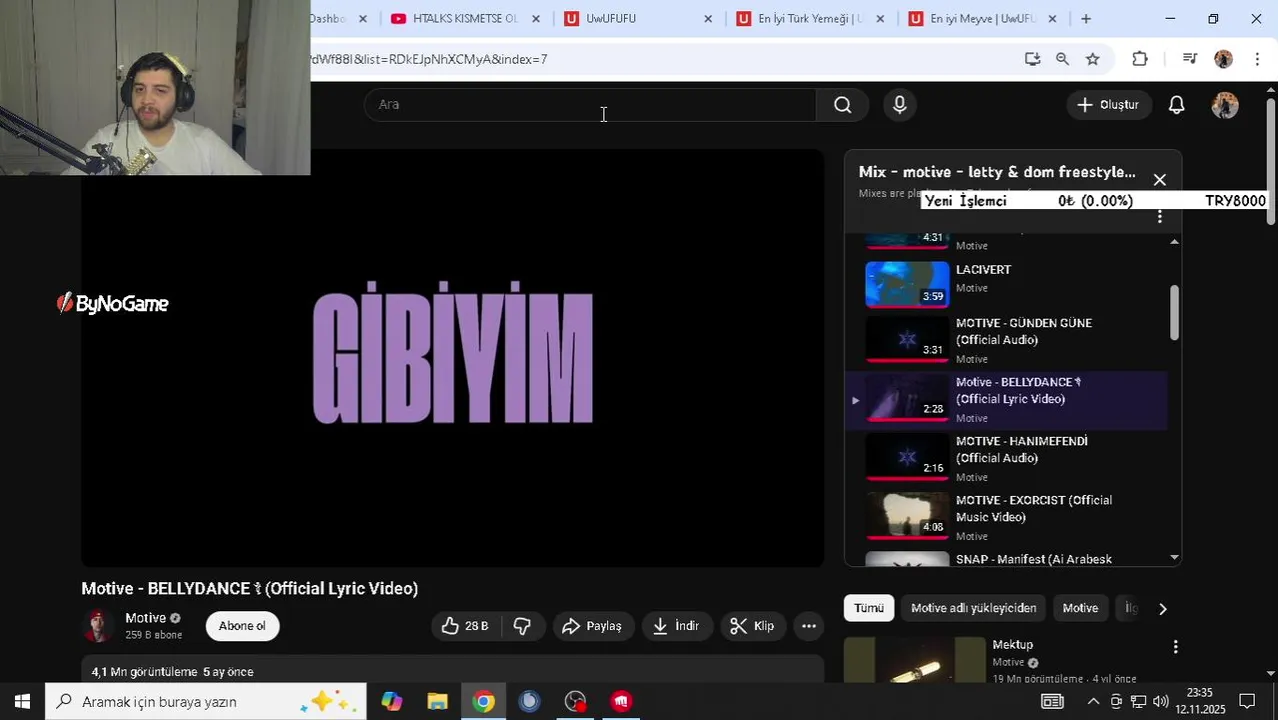
Task: Close the Mix playlist panel
Action: [x=1159, y=180]
